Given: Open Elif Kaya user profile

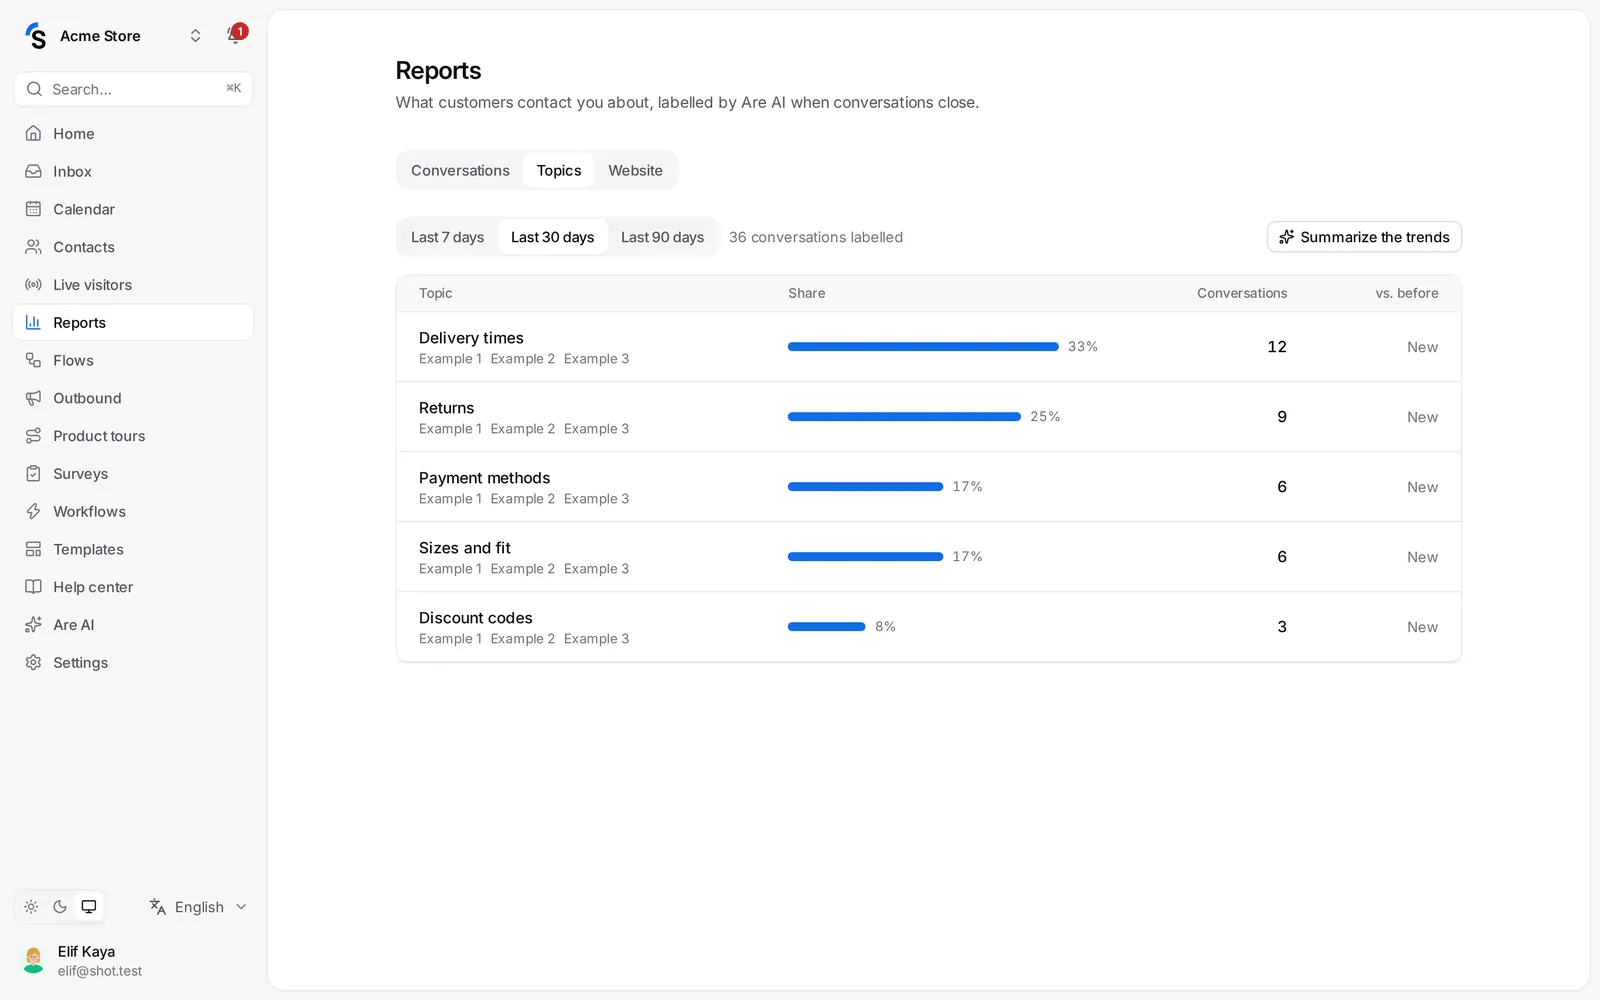Looking at the screenshot, I should 133,960.
